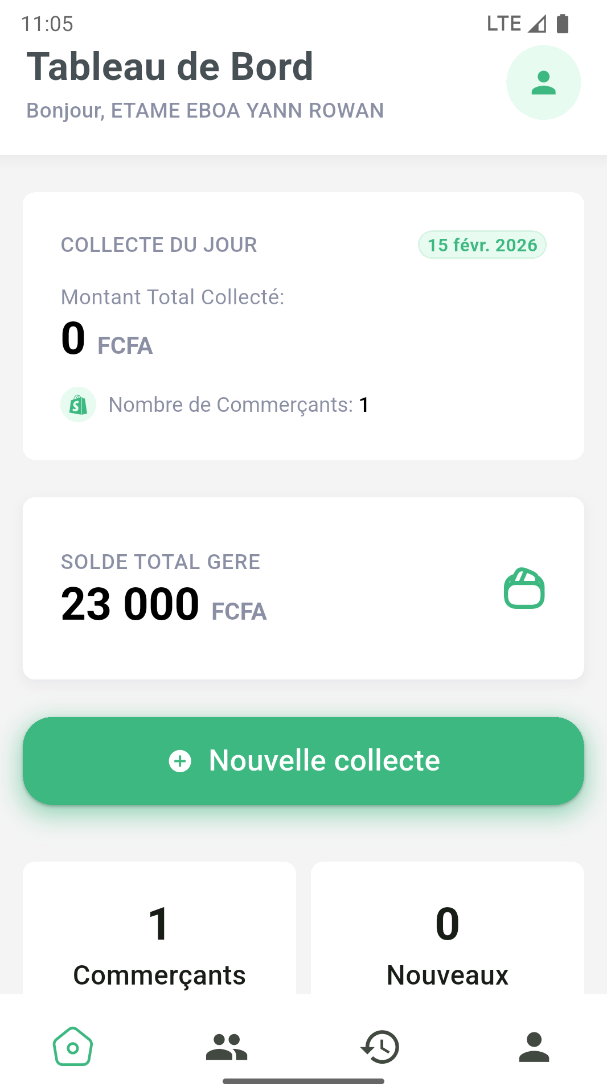Select the Commerçants people icon in bottom bar
Screen dimensions: 607x1088
click(x=226, y=1046)
